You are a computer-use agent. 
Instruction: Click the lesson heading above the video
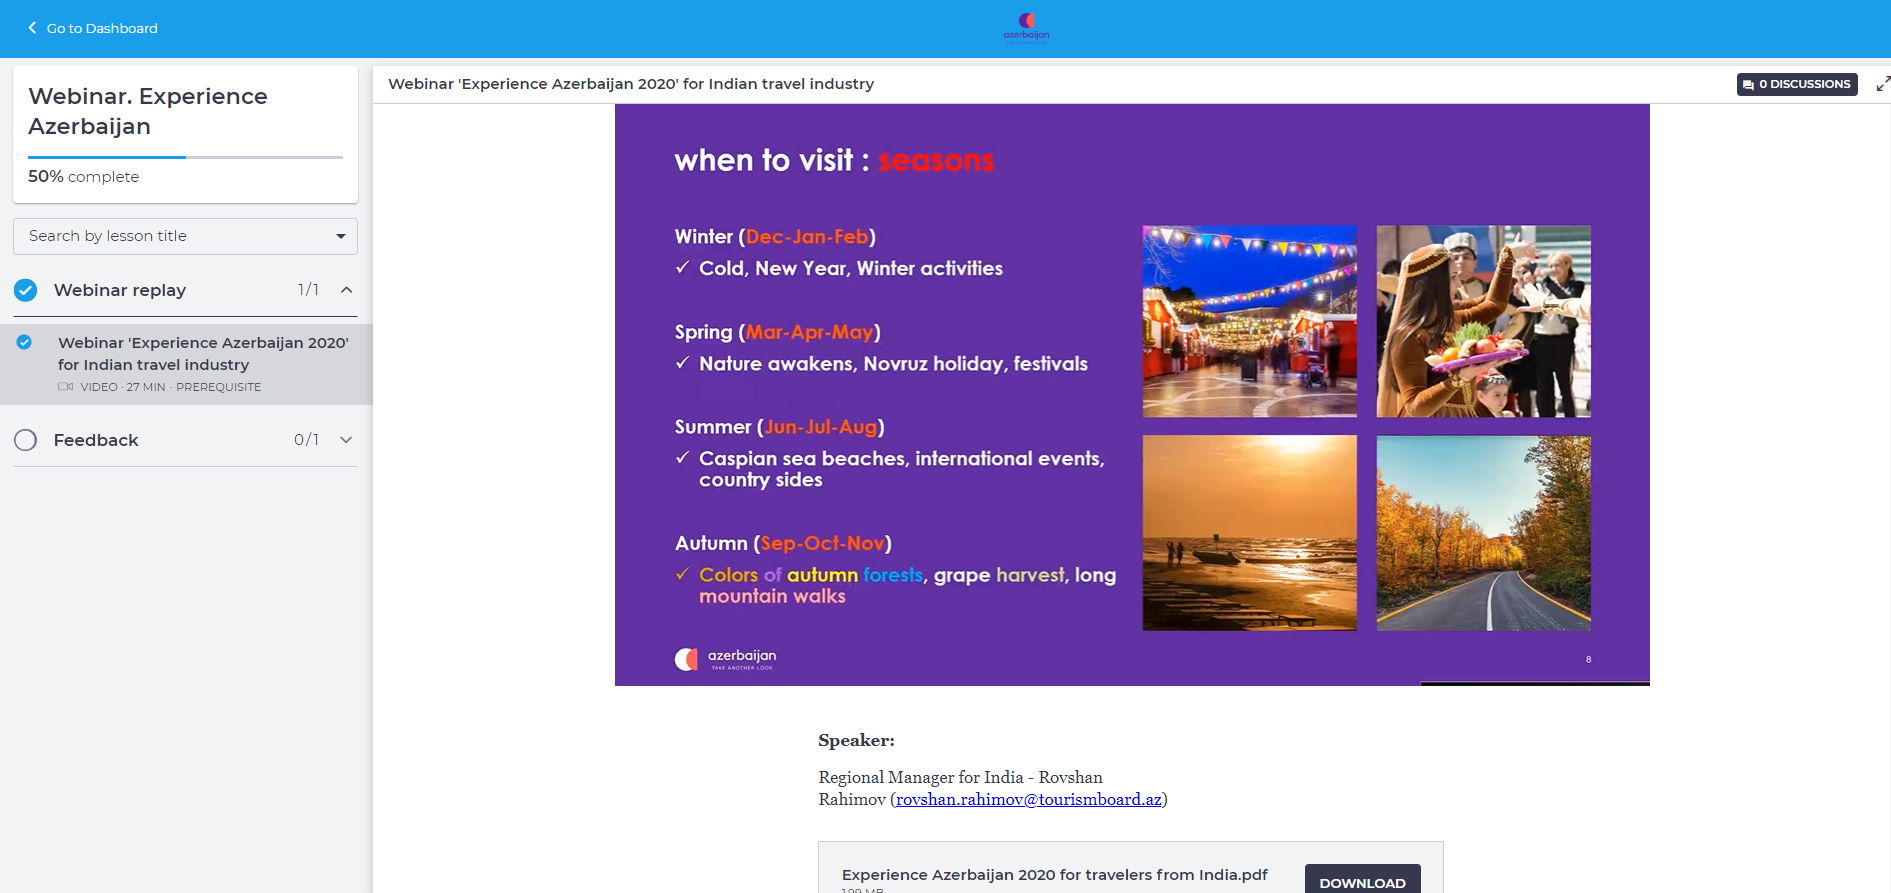631,84
